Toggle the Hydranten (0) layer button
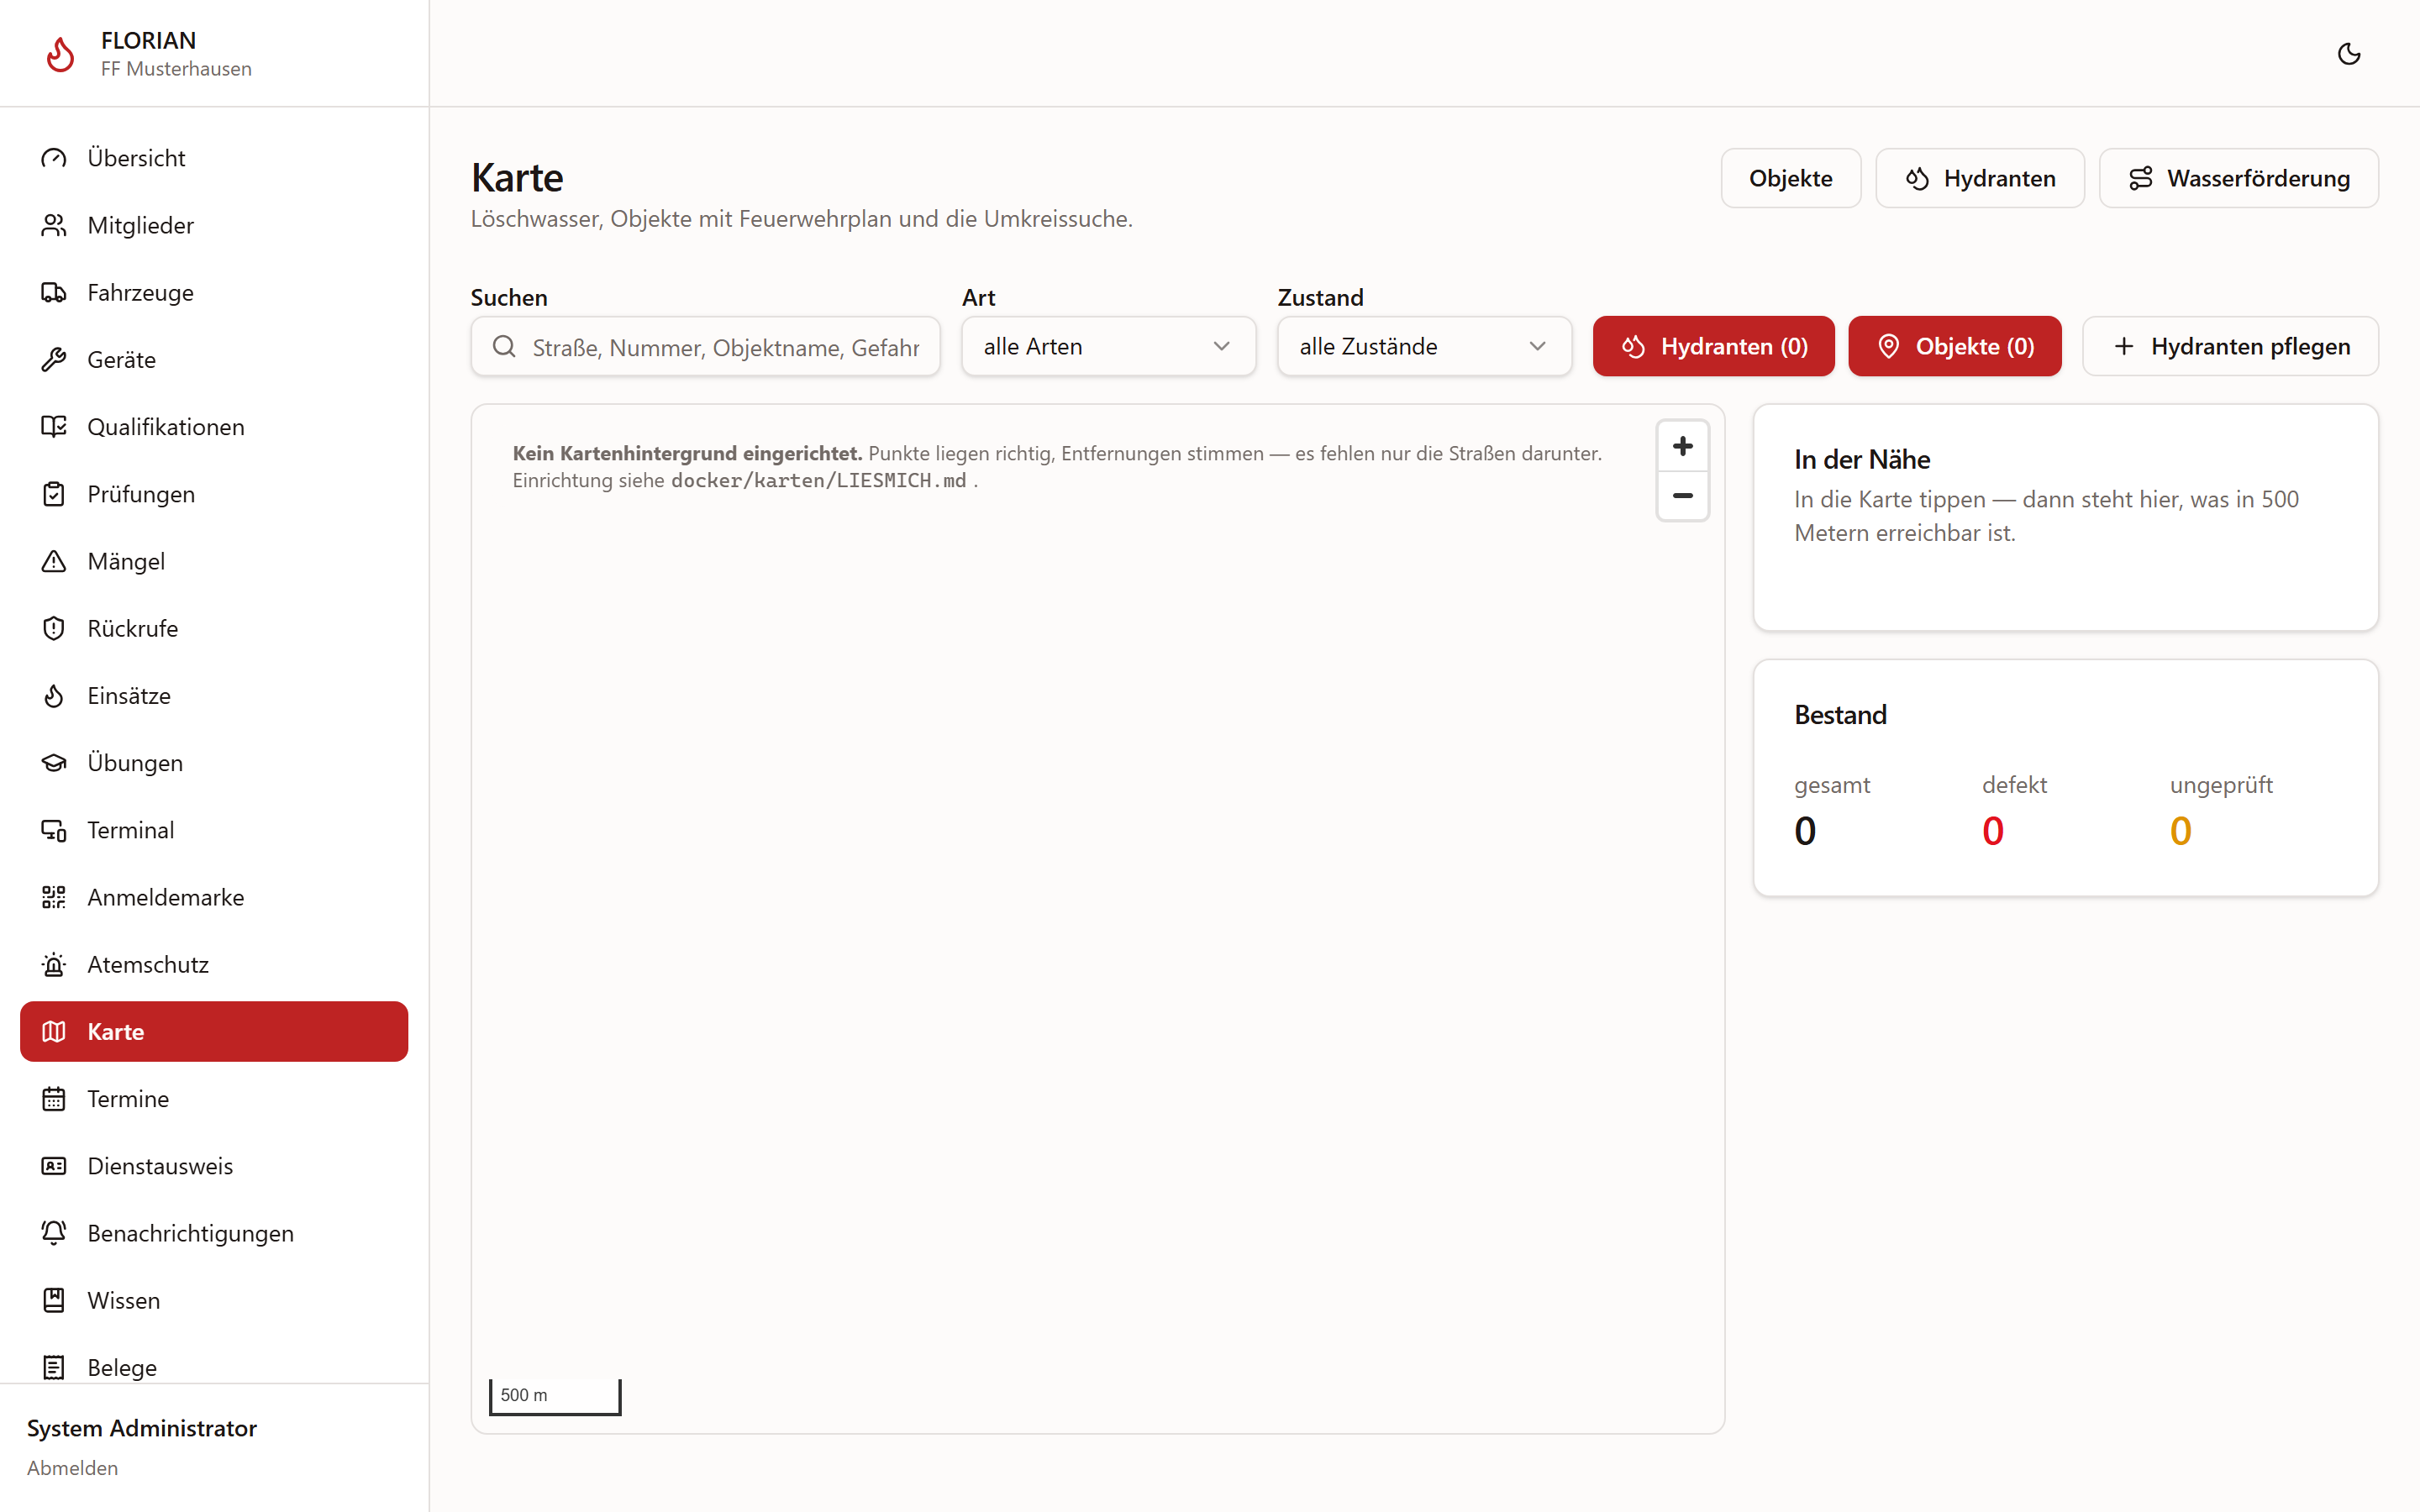Viewport: 2420px width, 1512px height. (x=1713, y=346)
